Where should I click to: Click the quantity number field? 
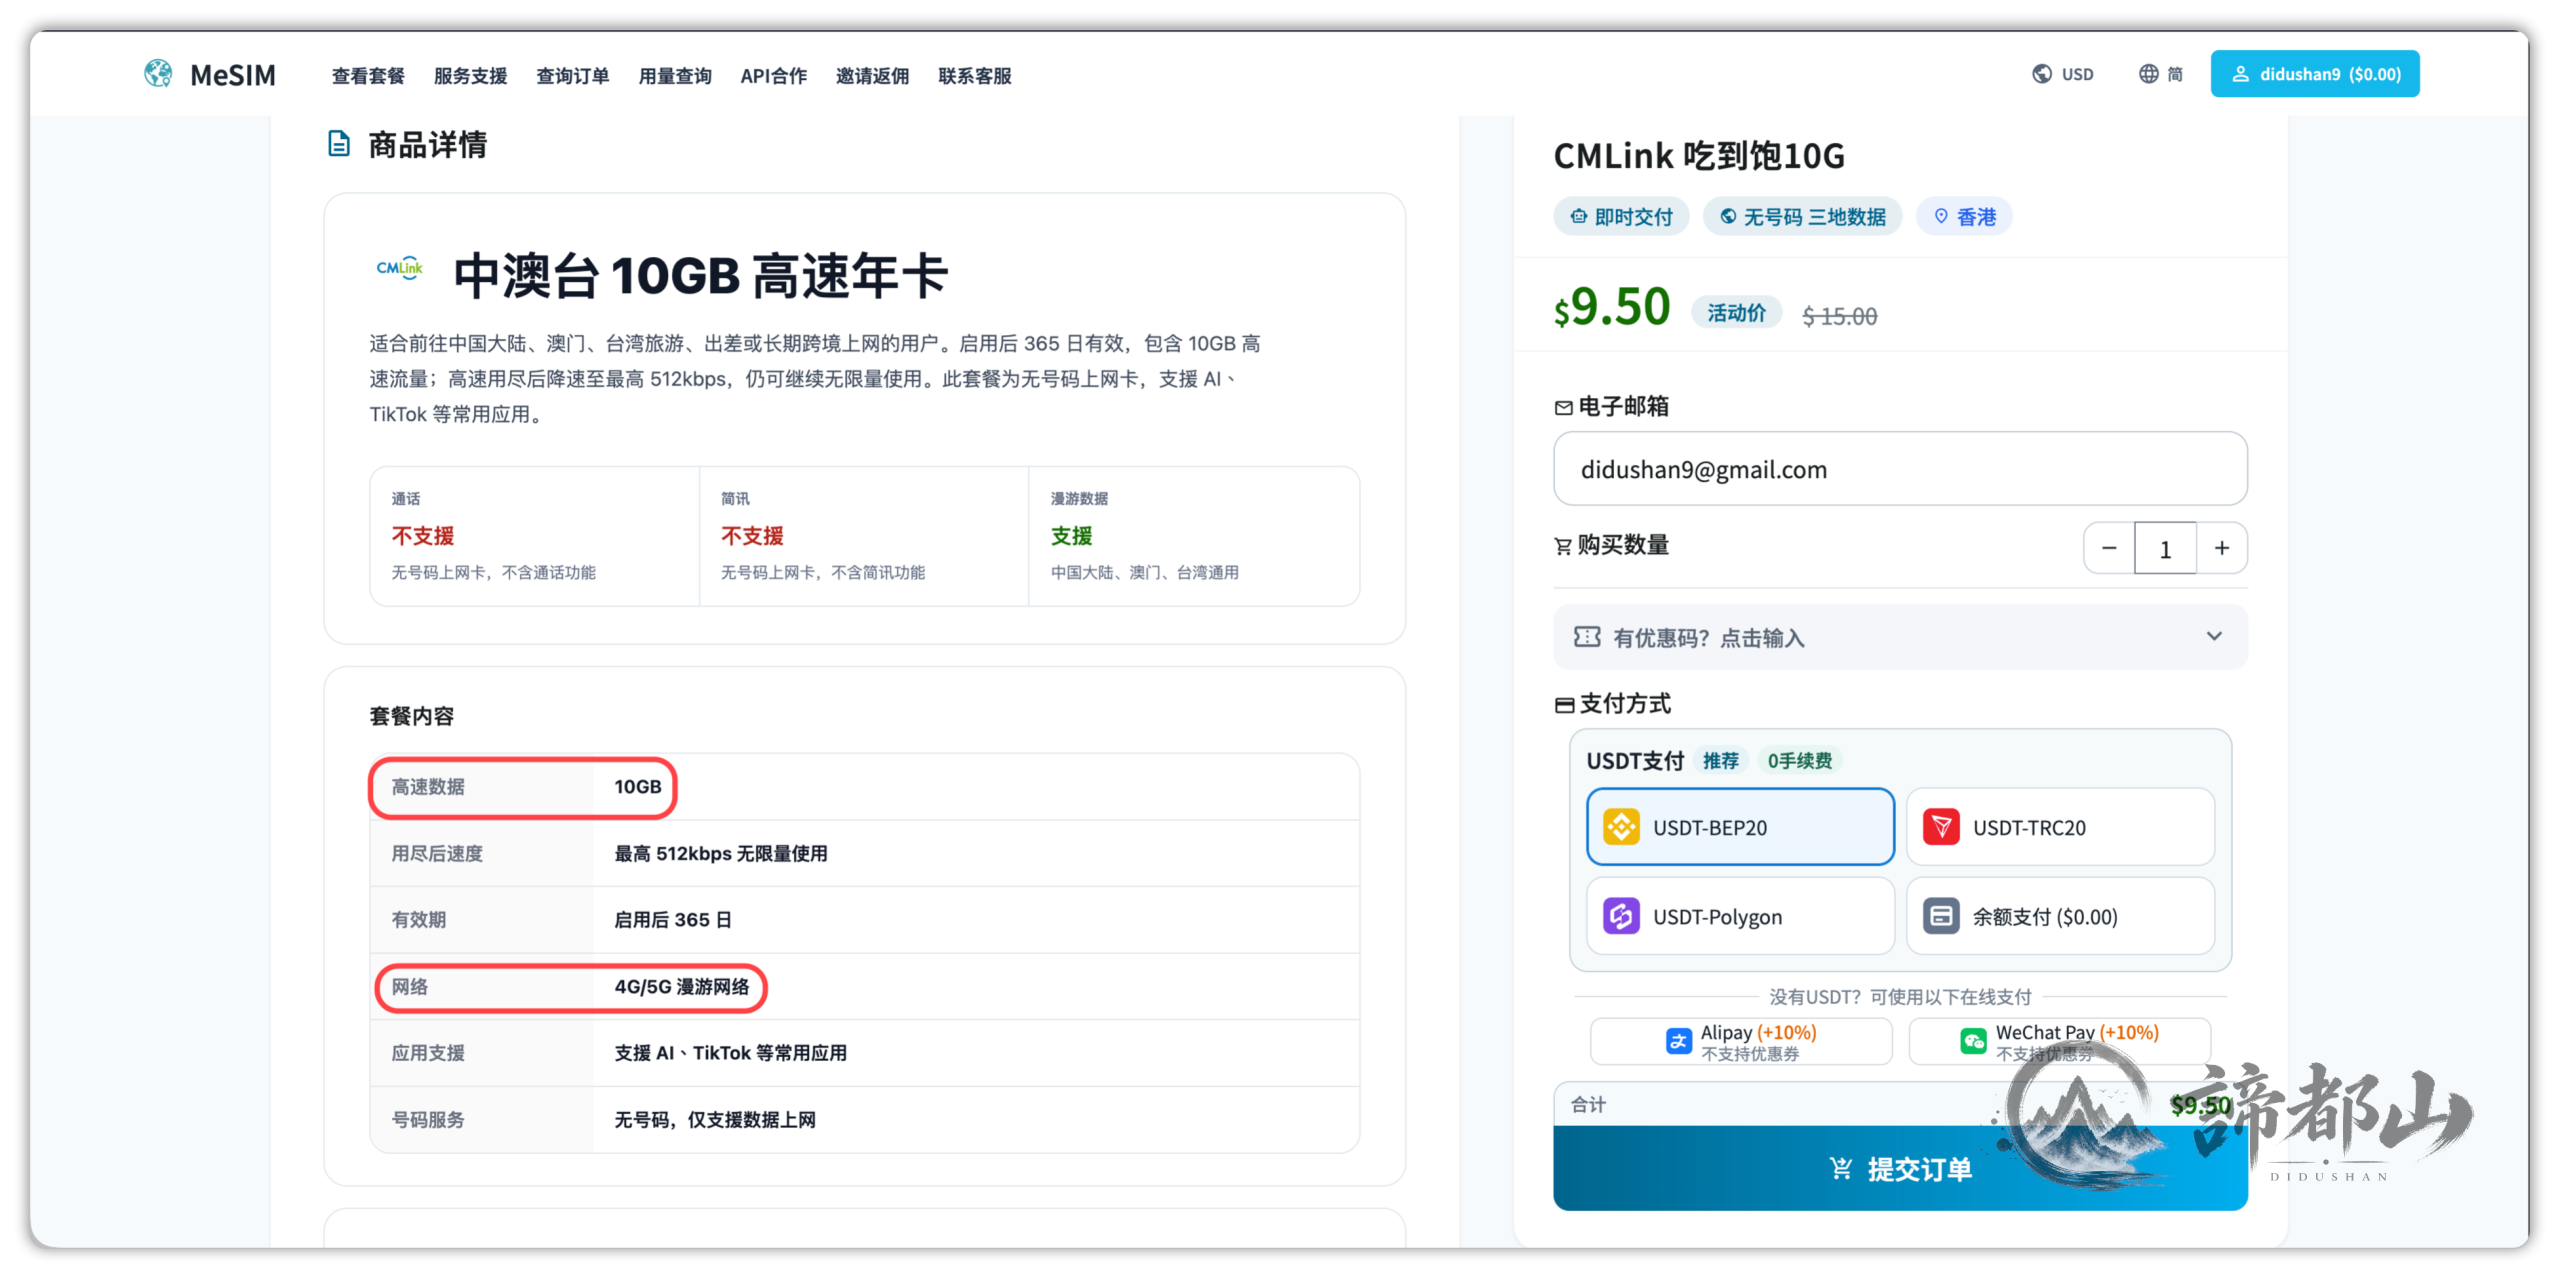pyautogui.click(x=2165, y=548)
